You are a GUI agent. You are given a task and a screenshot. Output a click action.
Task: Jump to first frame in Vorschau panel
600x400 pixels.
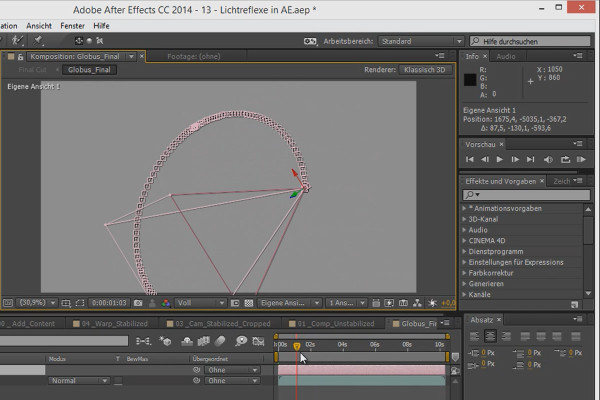(x=470, y=159)
